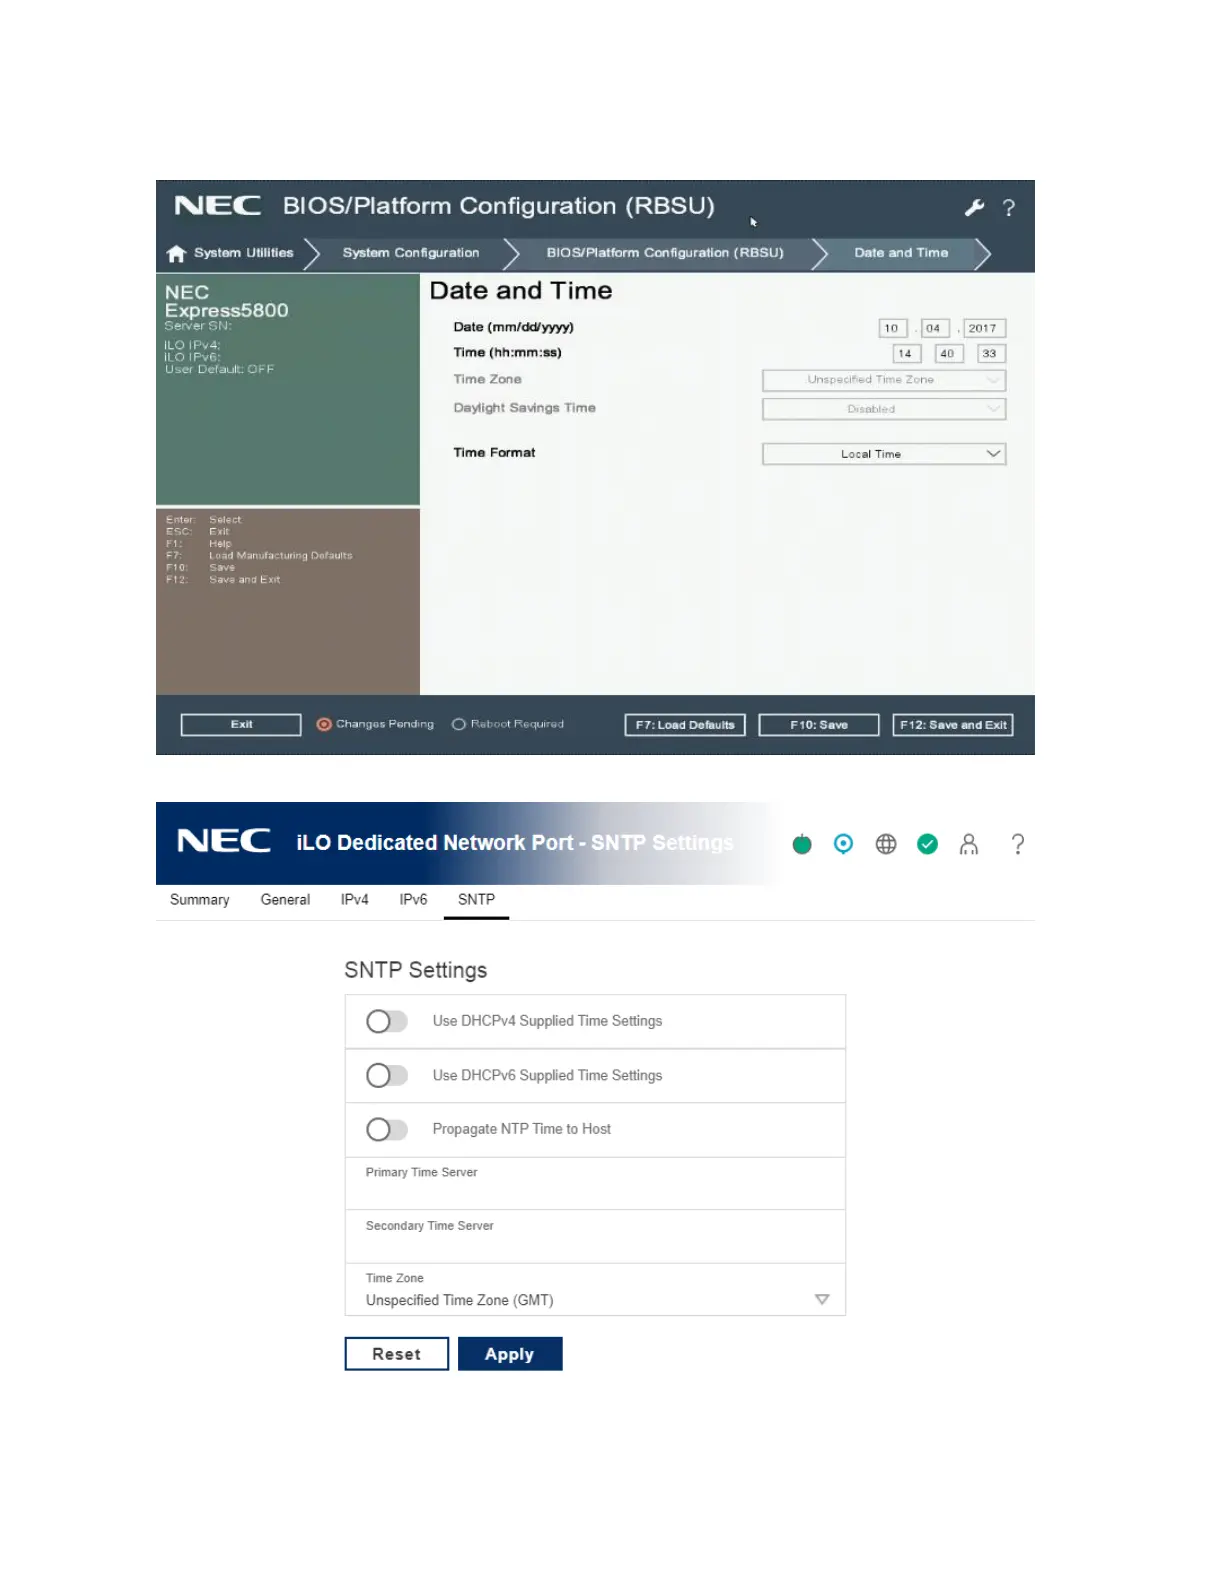This screenshot has width=1224, height=1584.
Task: Open the user account icon
Action: [969, 844]
